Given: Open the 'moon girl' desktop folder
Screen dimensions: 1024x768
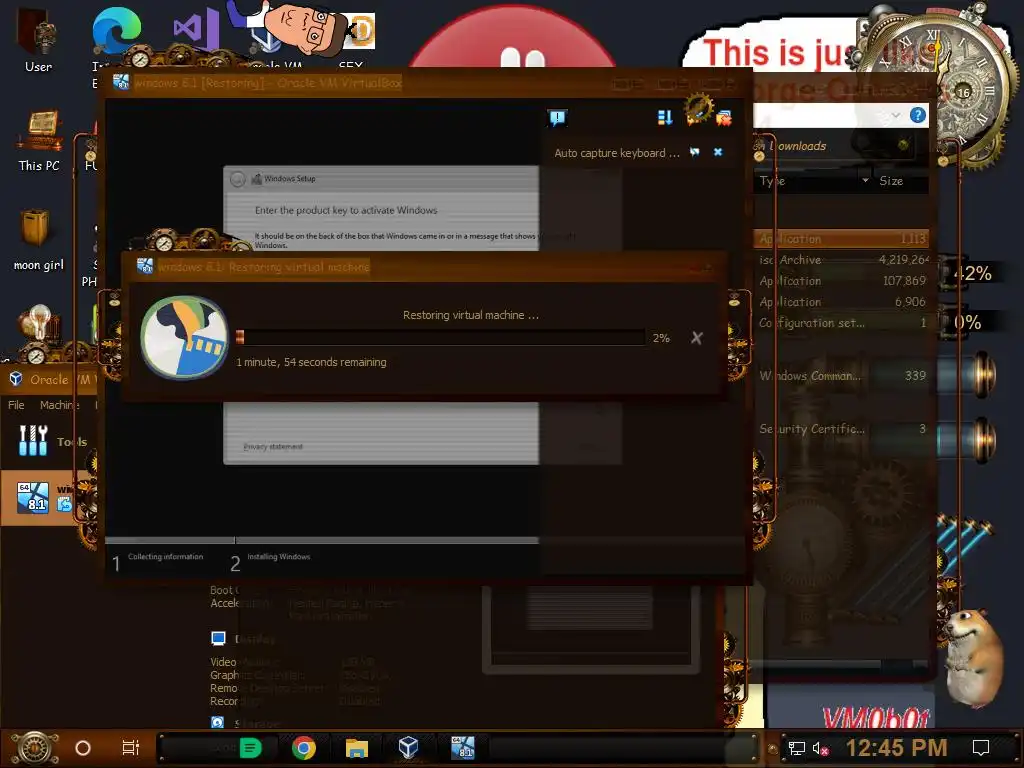Looking at the screenshot, I should (38, 240).
